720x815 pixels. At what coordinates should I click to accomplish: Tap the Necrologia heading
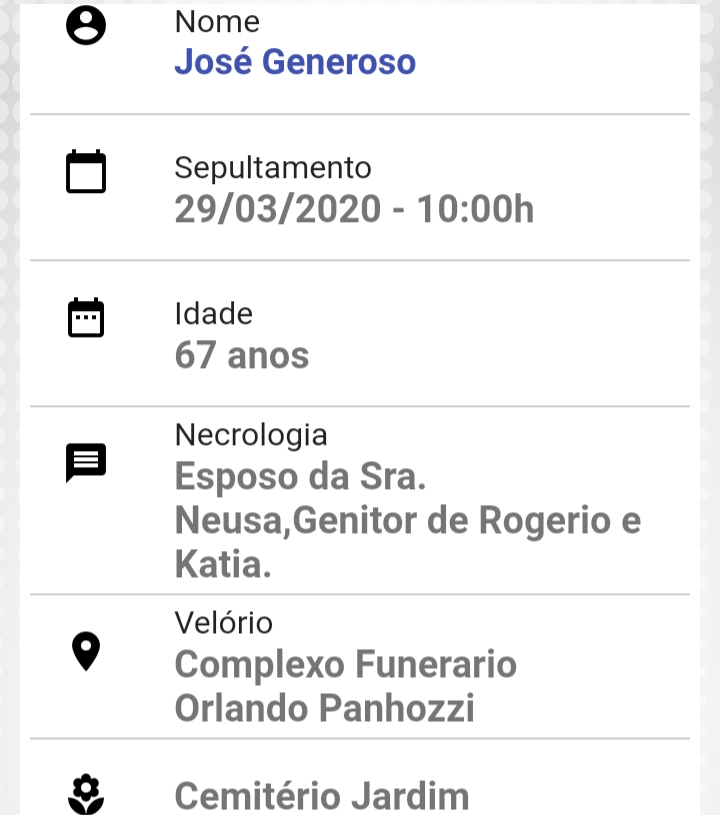251,435
